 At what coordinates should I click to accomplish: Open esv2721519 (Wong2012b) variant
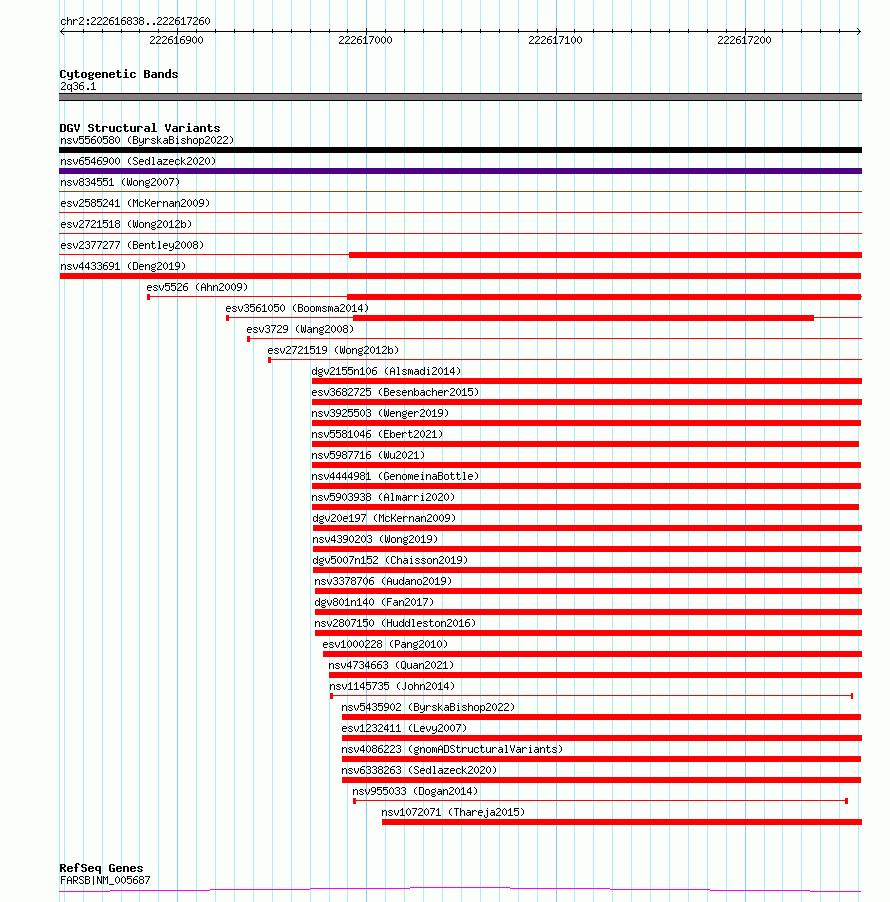(333, 350)
